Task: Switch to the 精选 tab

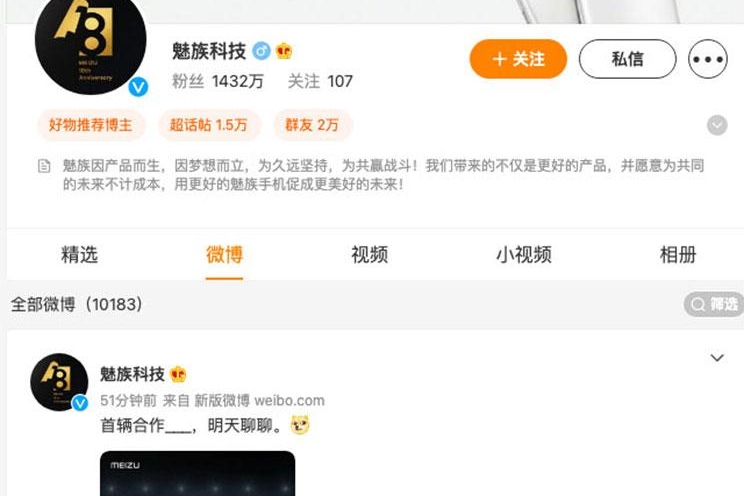Action: click(x=79, y=255)
